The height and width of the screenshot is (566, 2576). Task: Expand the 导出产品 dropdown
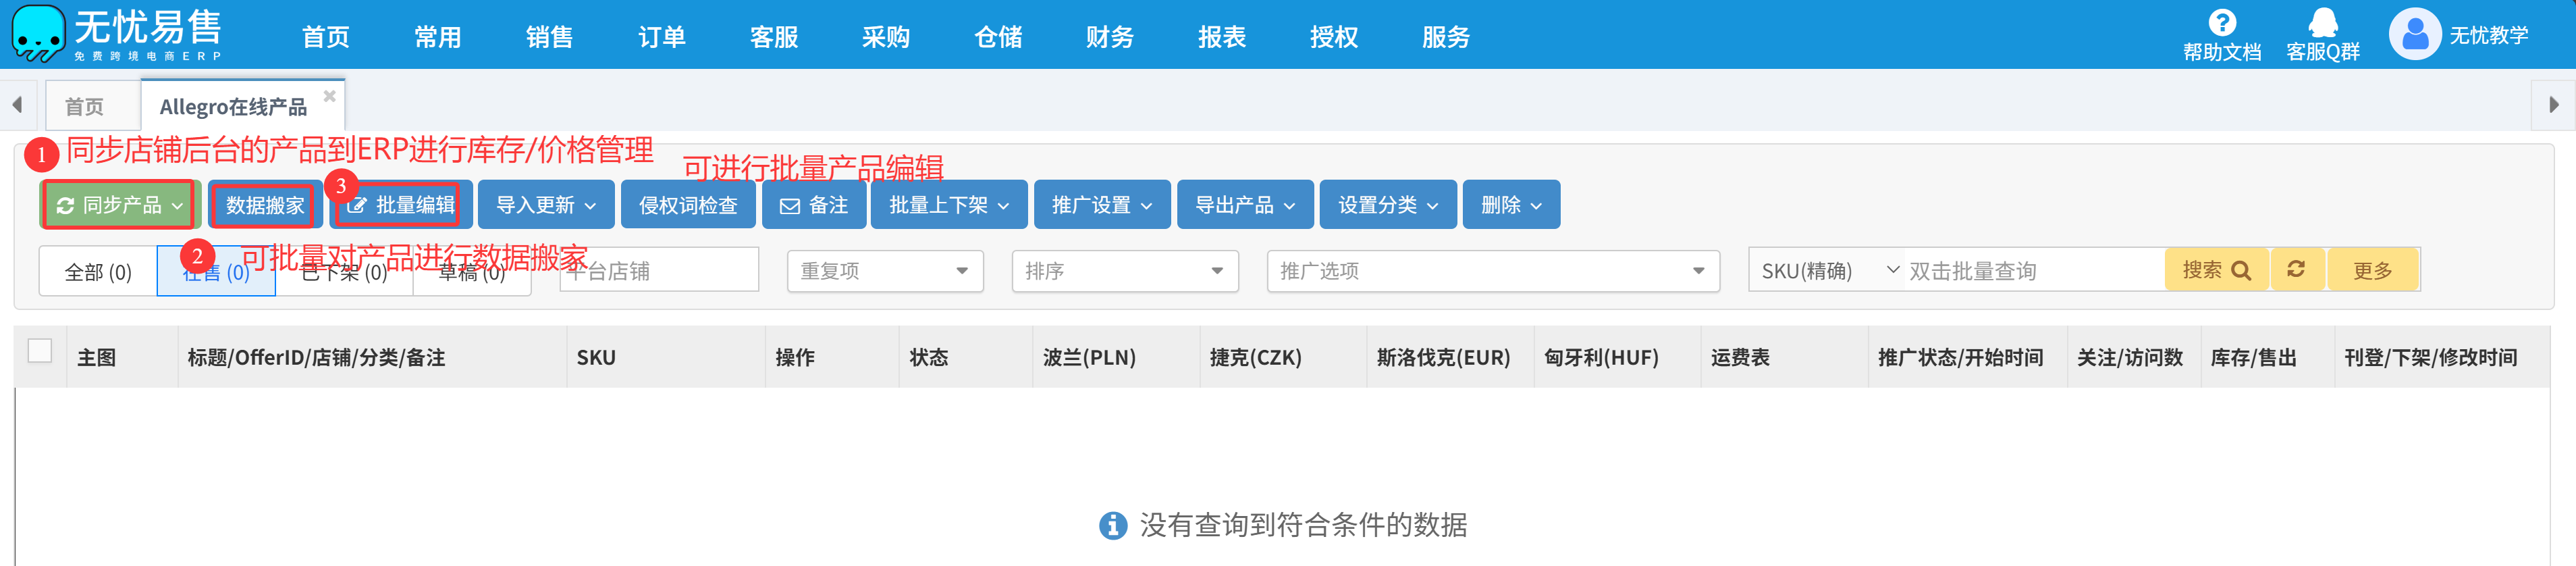[1245, 205]
